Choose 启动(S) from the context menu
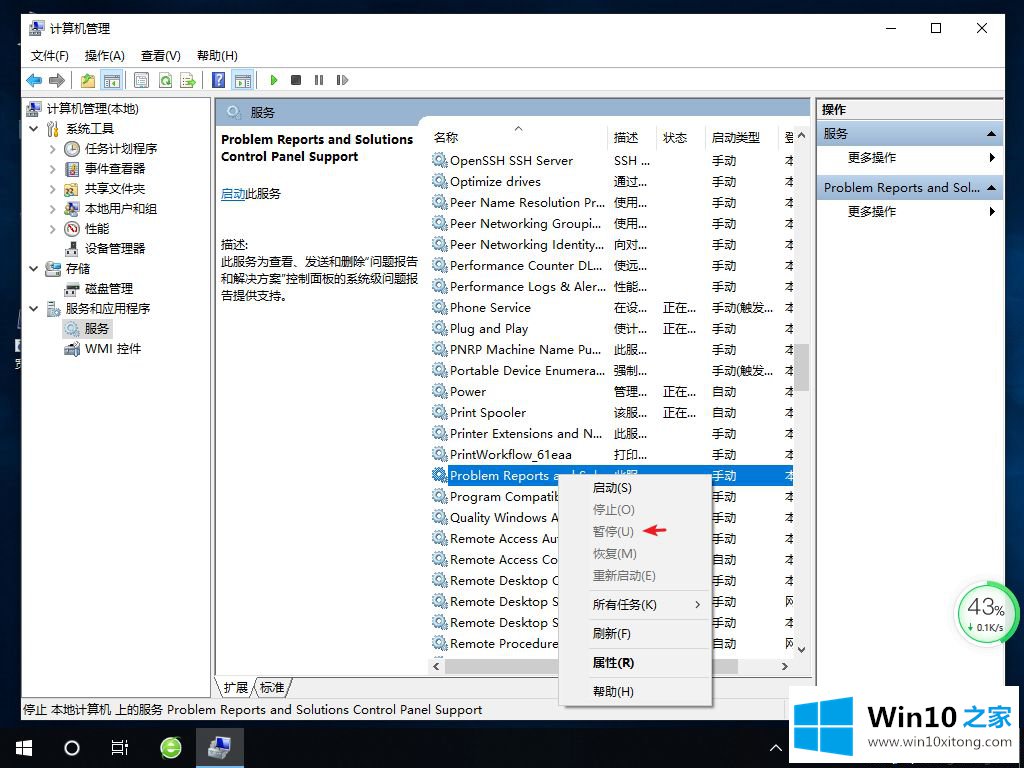The width and height of the screenshot is (1024, 768). point(612,488)
